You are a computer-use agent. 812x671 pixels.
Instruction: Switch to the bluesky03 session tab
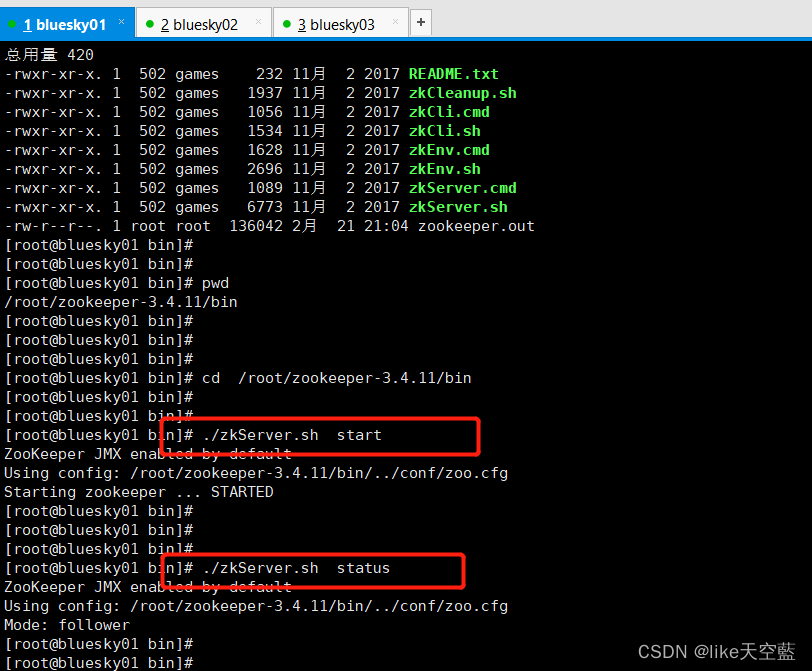341,24
